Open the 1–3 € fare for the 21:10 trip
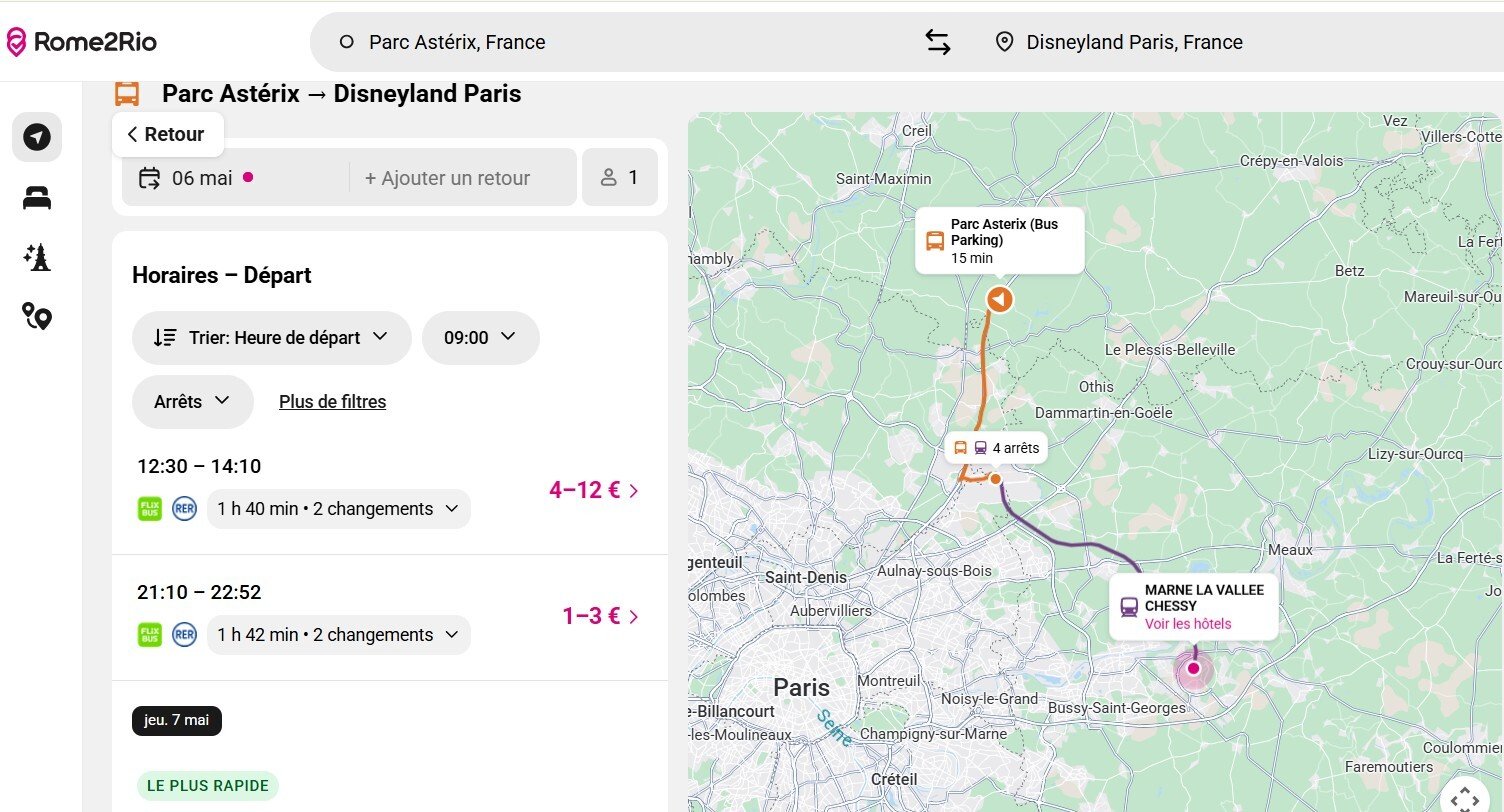 click(600, 616)
